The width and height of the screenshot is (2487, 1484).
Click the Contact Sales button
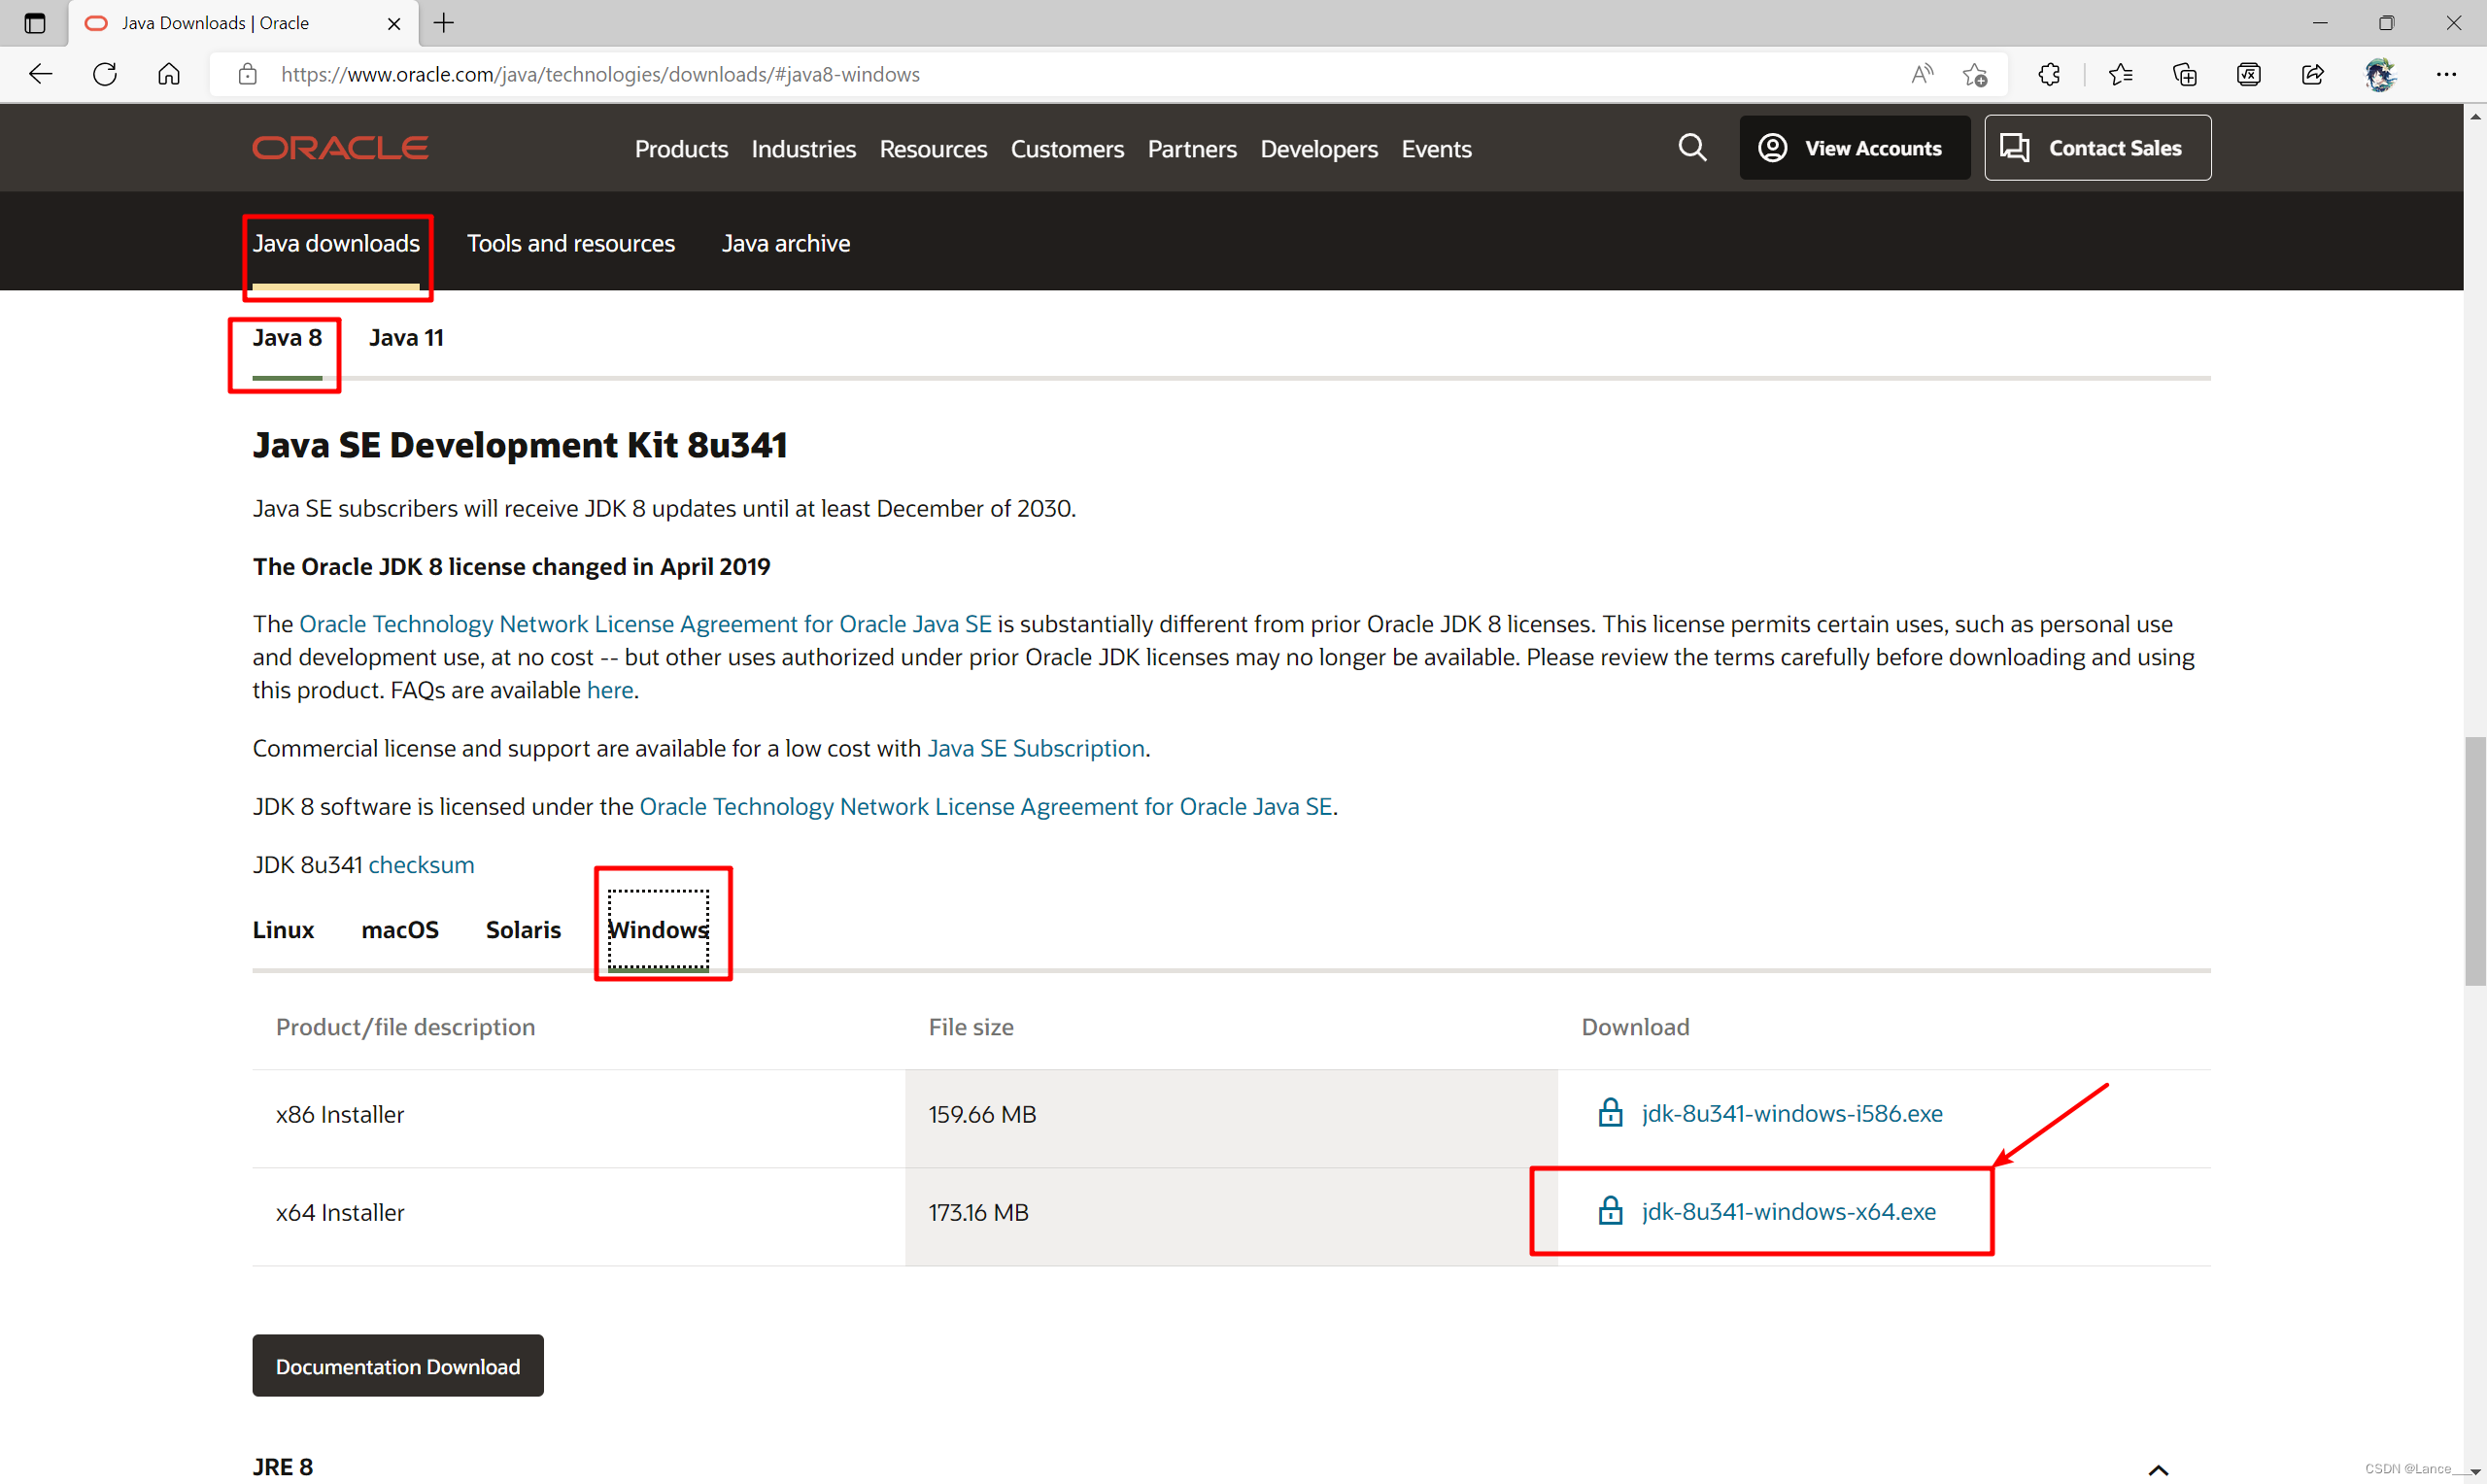pos(2097,148)
